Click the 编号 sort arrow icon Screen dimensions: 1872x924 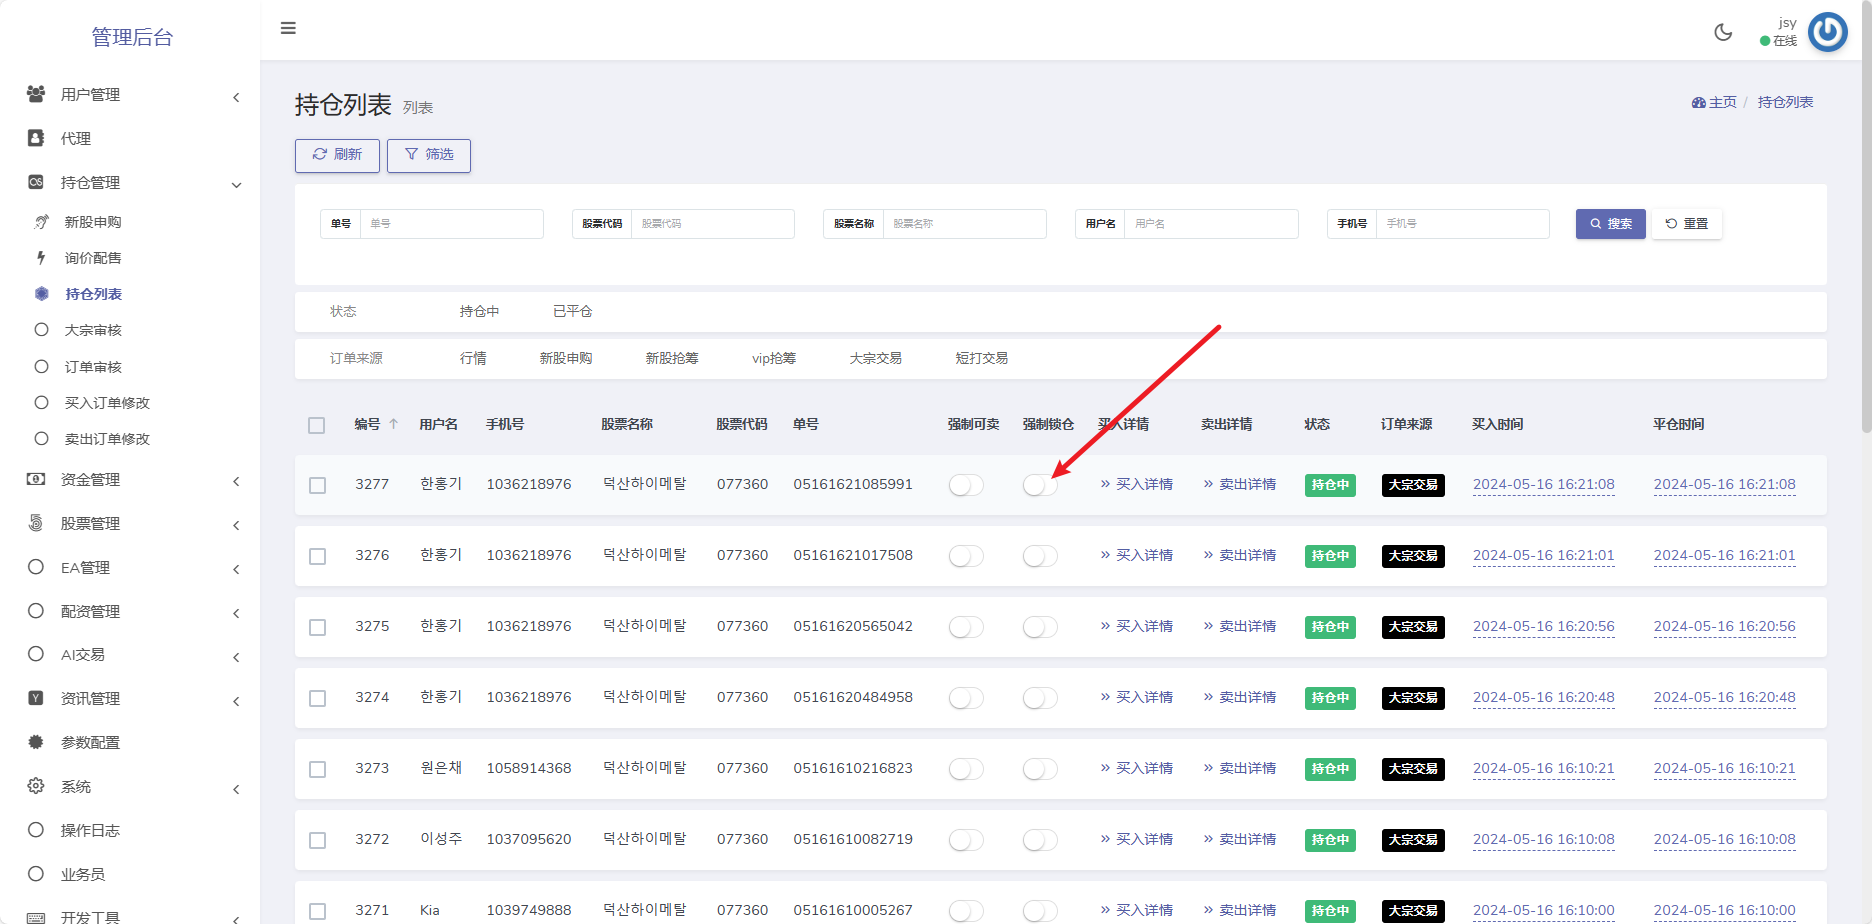point(394,424)
